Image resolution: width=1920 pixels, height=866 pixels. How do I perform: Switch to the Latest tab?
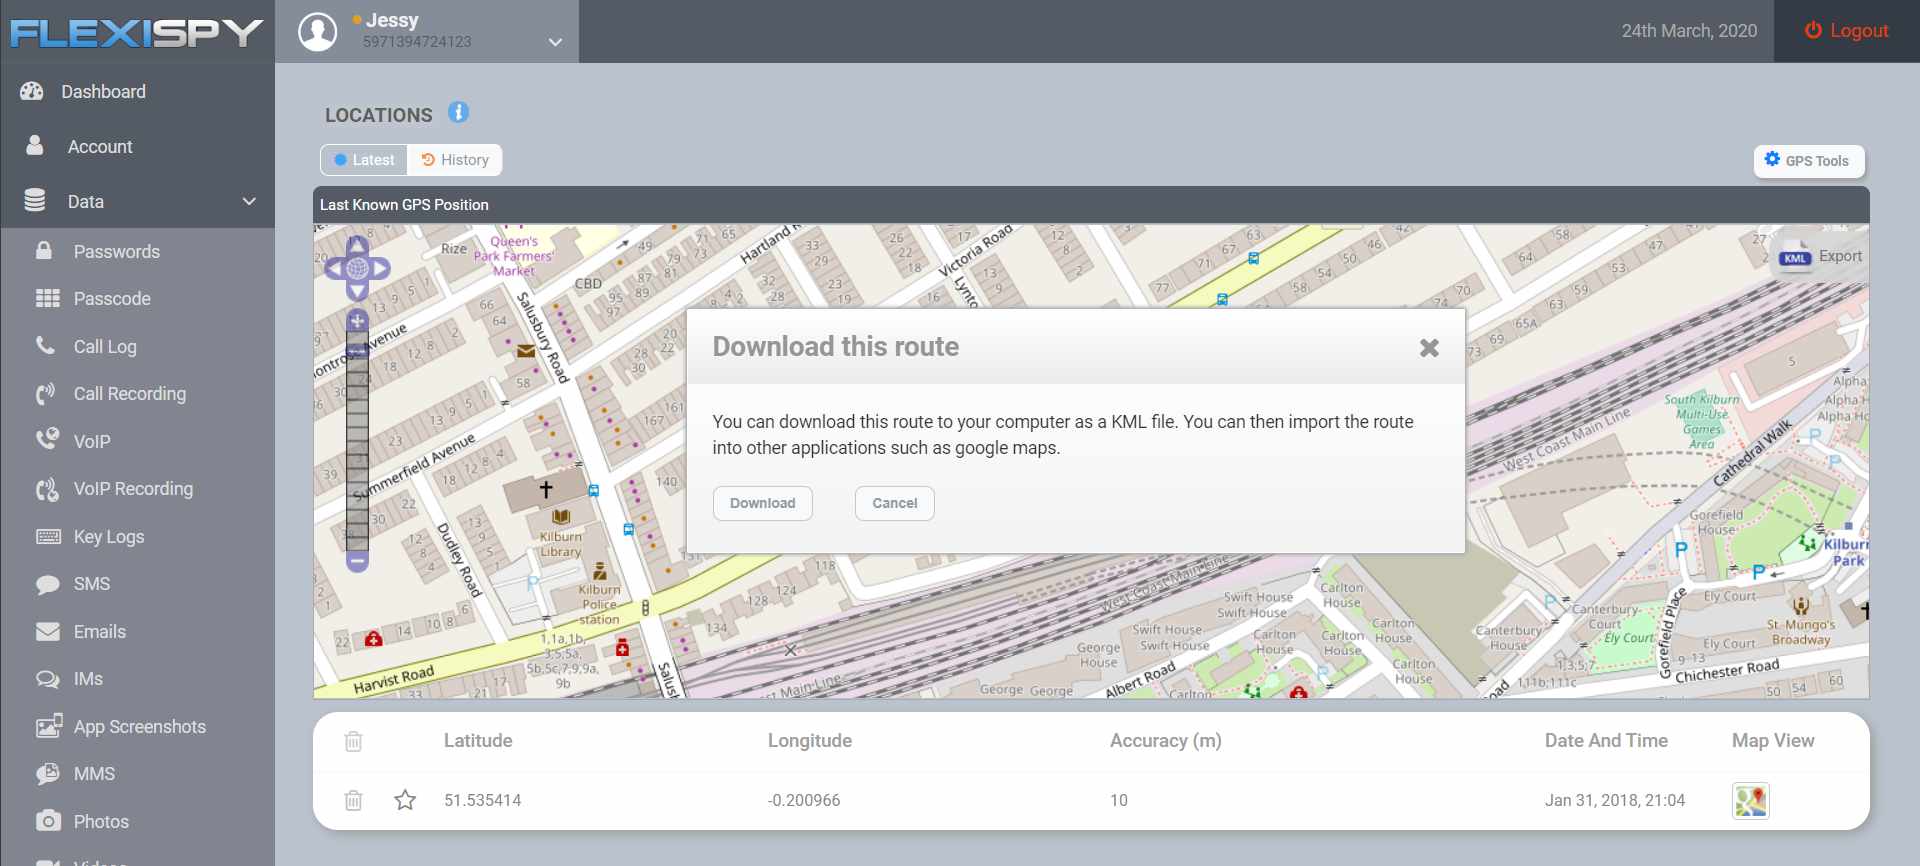click(364, 160)
